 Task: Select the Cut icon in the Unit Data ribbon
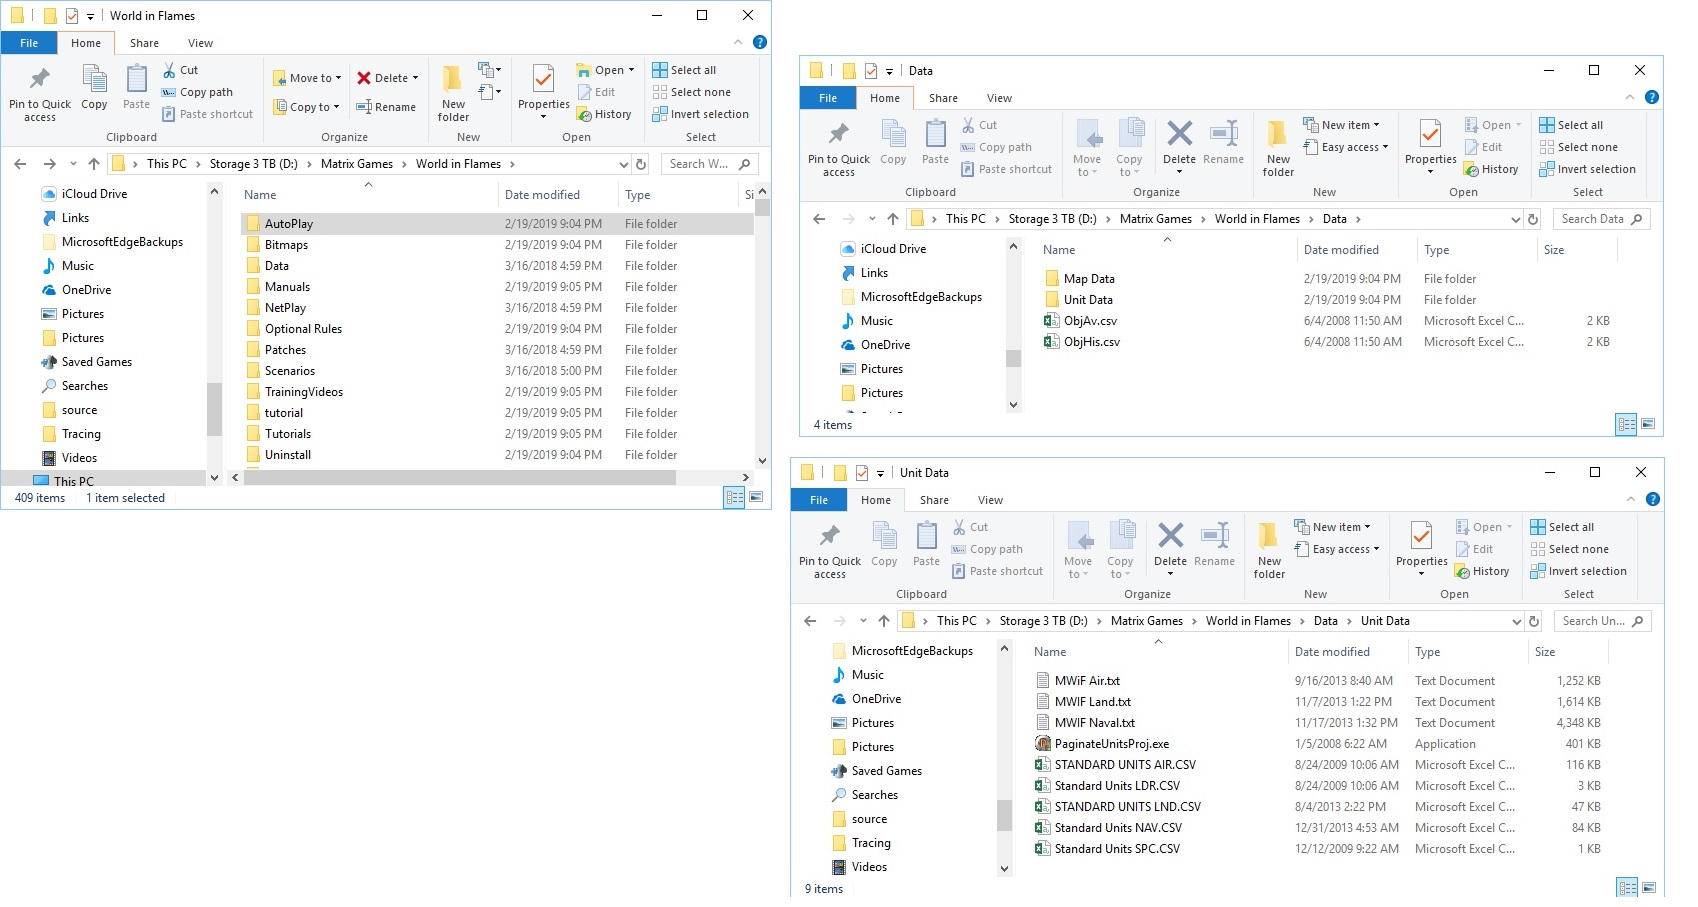971,525
